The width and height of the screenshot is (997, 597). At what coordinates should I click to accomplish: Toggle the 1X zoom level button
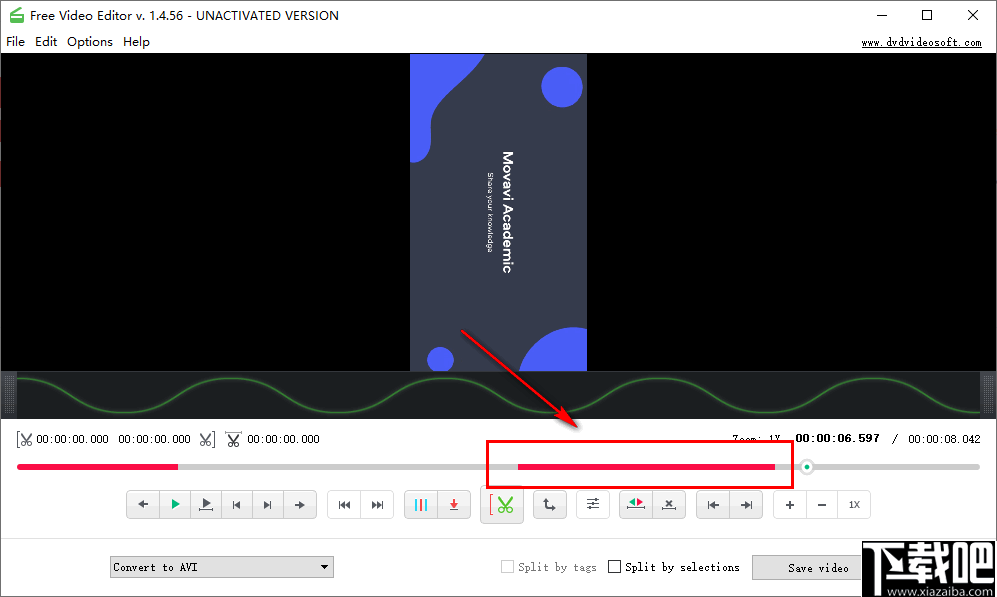(854, 504)
